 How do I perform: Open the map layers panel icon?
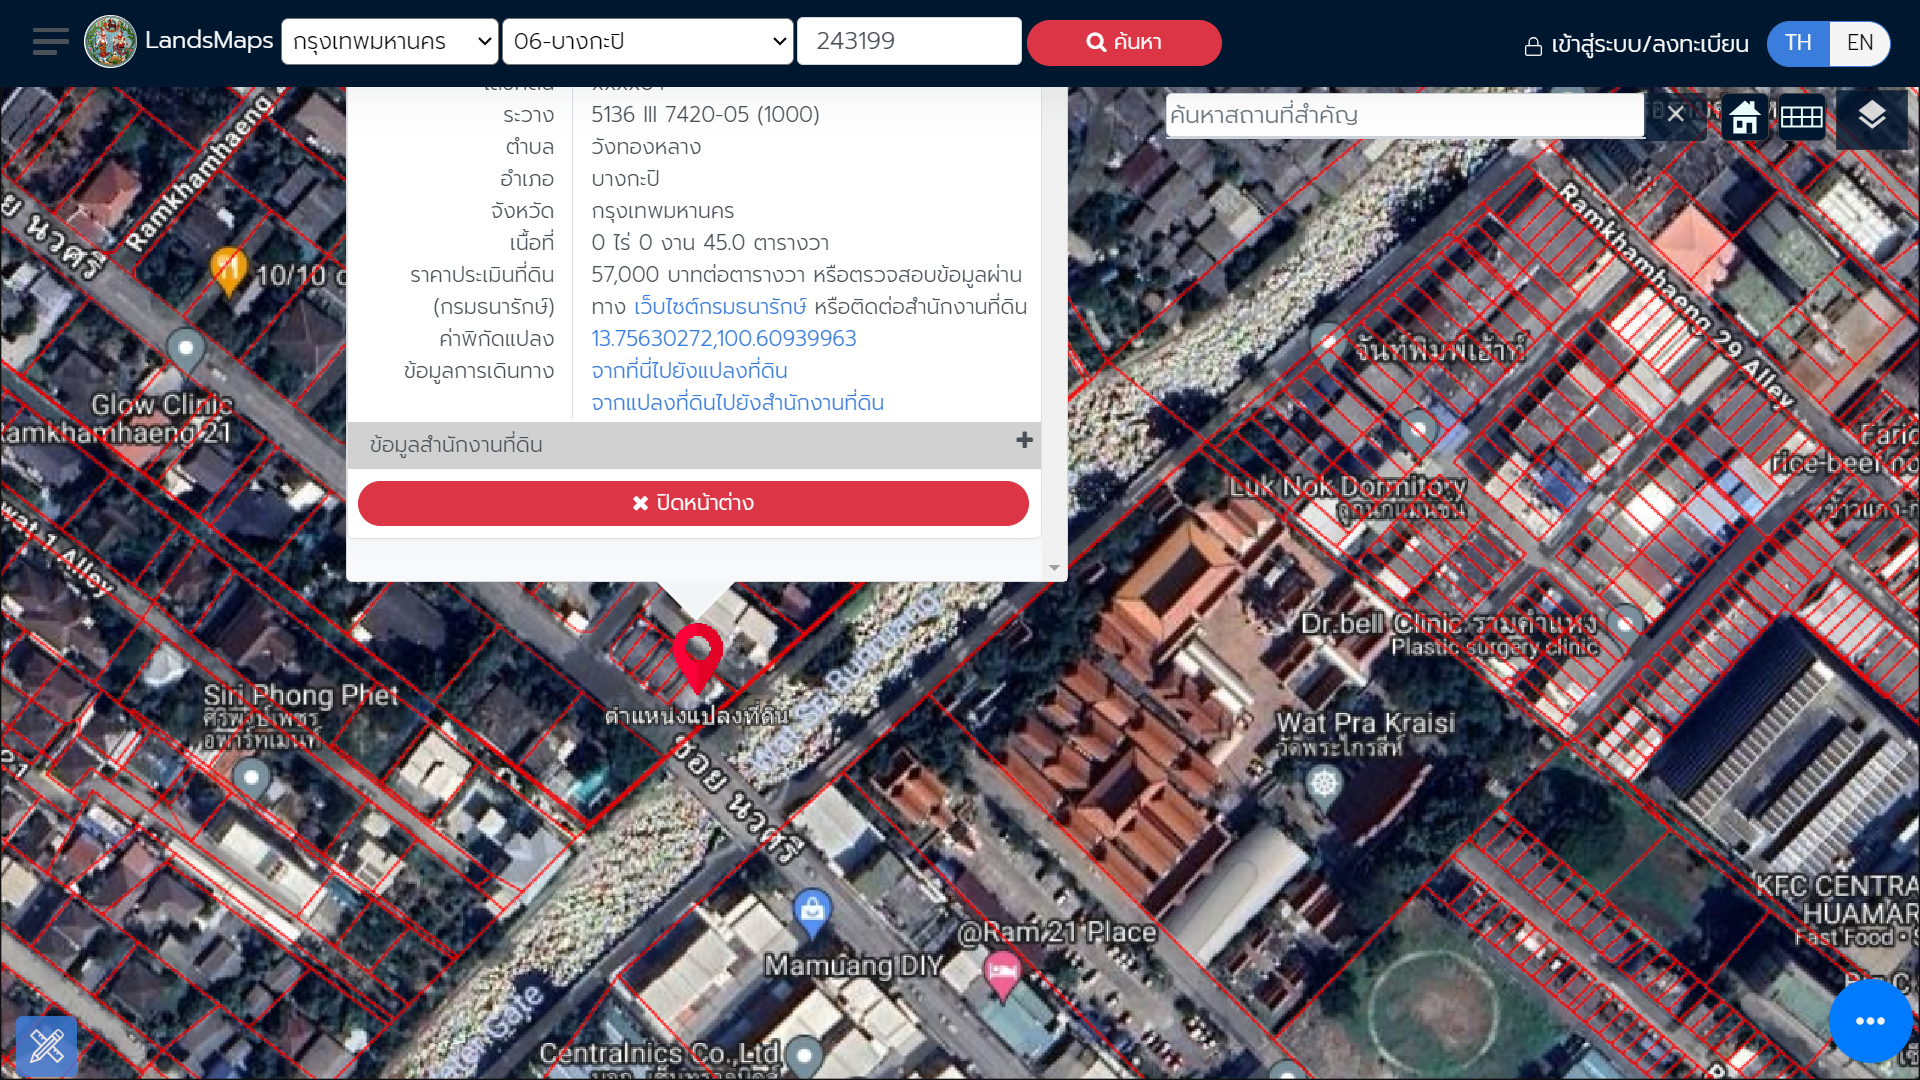1871,116
